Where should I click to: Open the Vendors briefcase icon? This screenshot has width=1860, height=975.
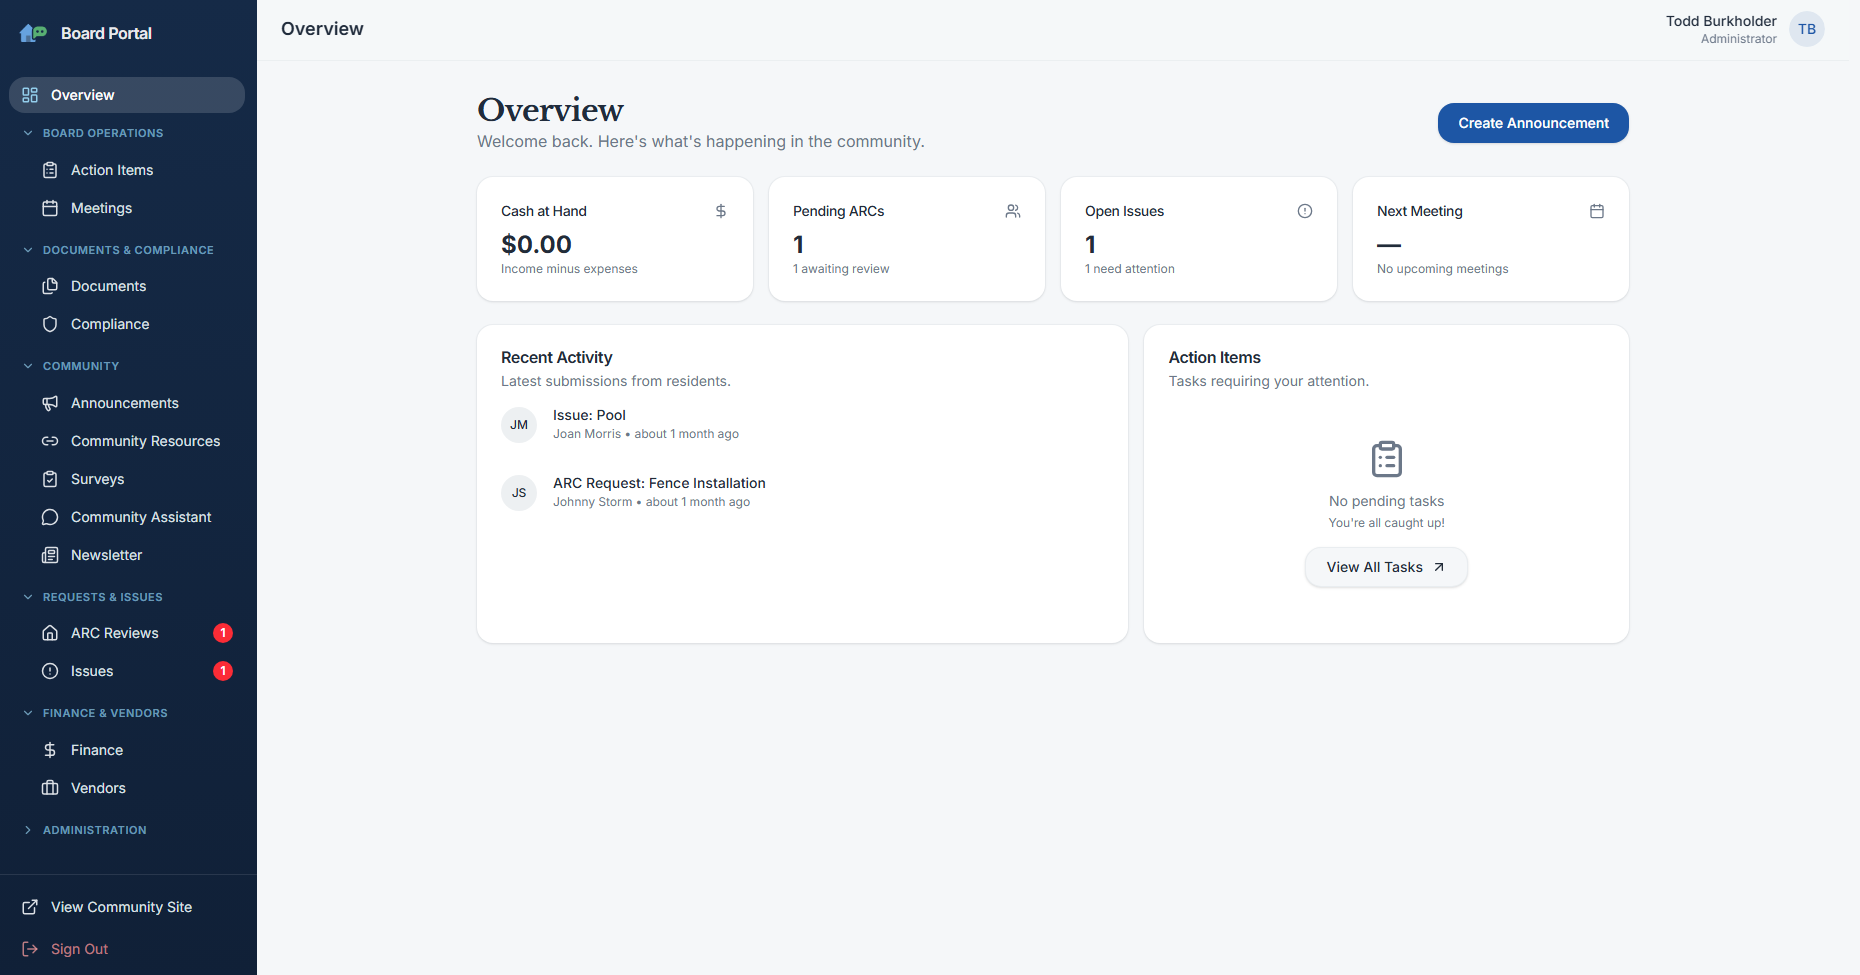coord(50,788)
